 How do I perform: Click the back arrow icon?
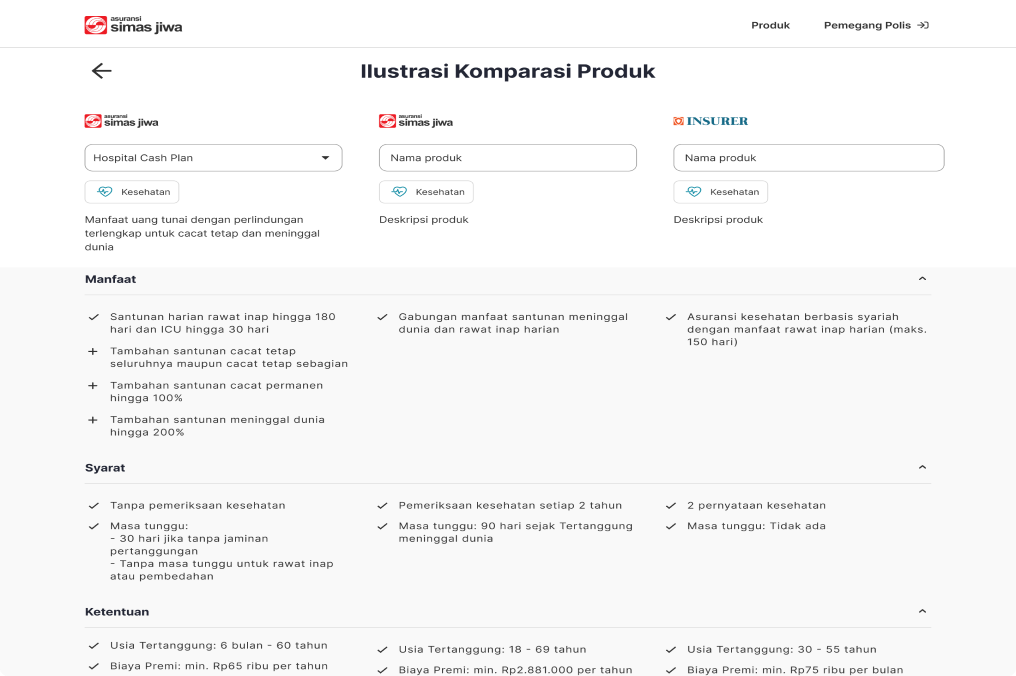point(102,71)
